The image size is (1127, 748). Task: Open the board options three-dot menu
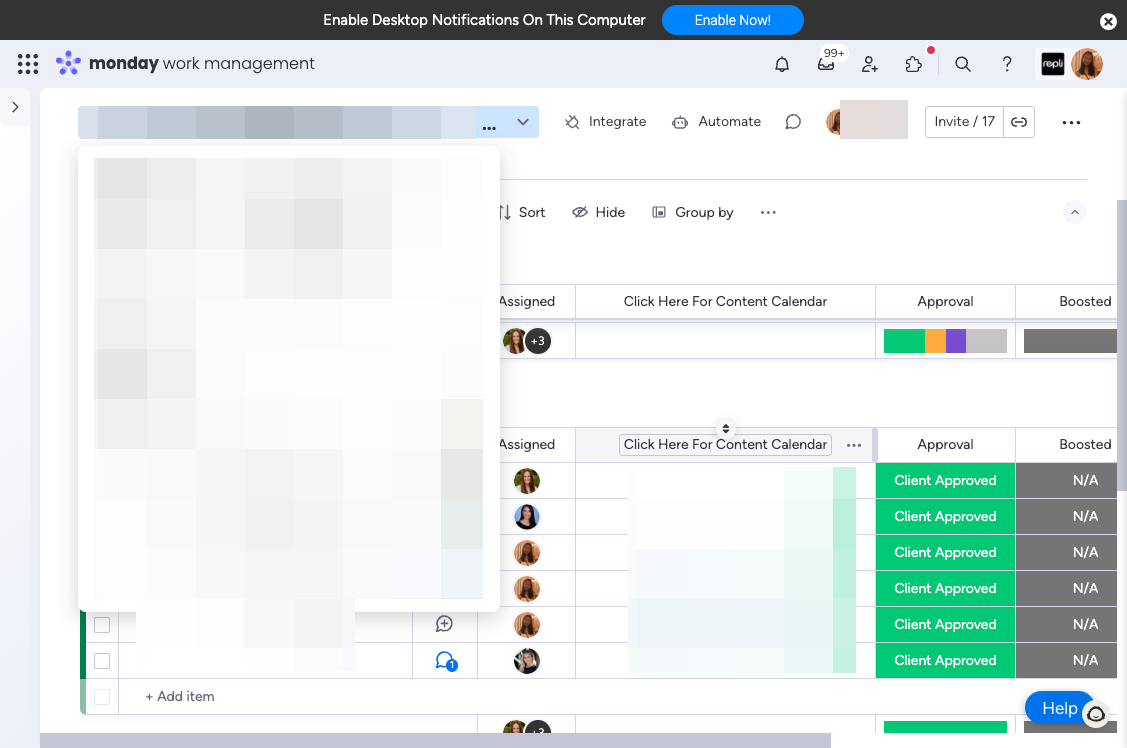(x=1071, y=122)
